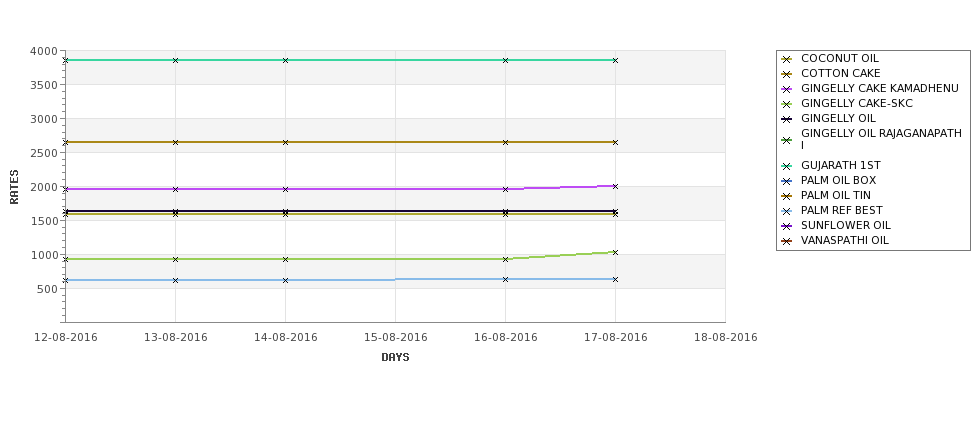This screenshot has width=975, height=429.
Task: Click the GUJARATH 1ST legend marker icon
Action: (787, 166)
